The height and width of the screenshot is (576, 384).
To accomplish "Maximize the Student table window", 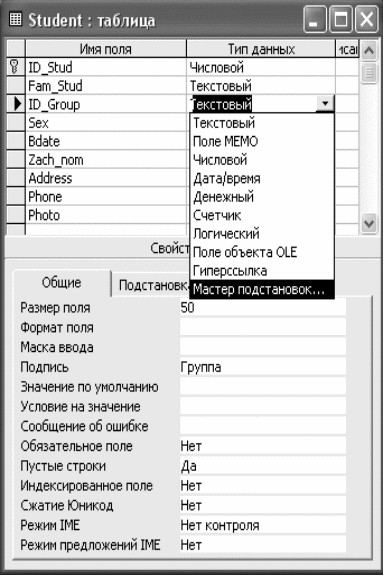I will point(340,19).
